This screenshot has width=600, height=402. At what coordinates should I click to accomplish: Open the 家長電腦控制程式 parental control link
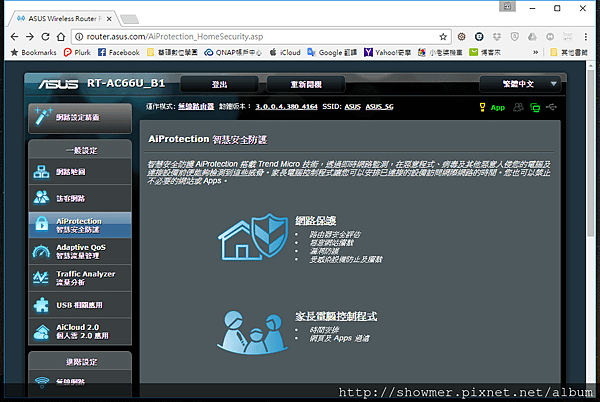[x=336, y=316]
